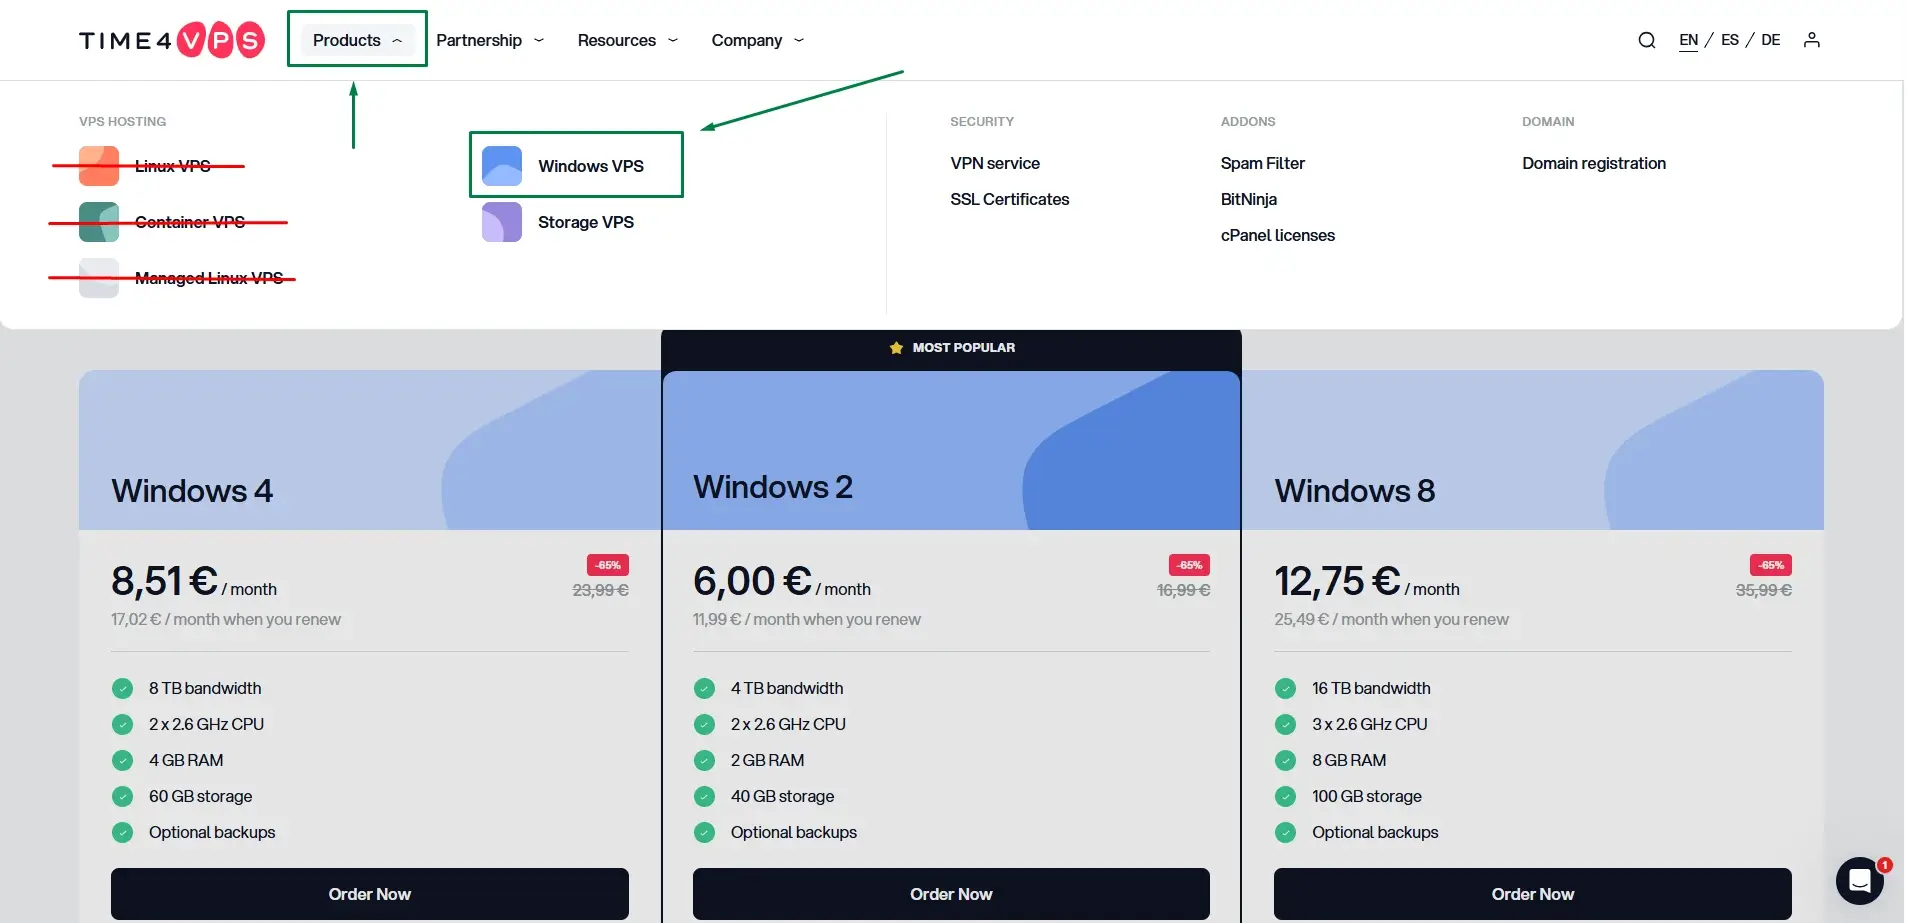Click the check icon beside 100 GB storage

1285,796
